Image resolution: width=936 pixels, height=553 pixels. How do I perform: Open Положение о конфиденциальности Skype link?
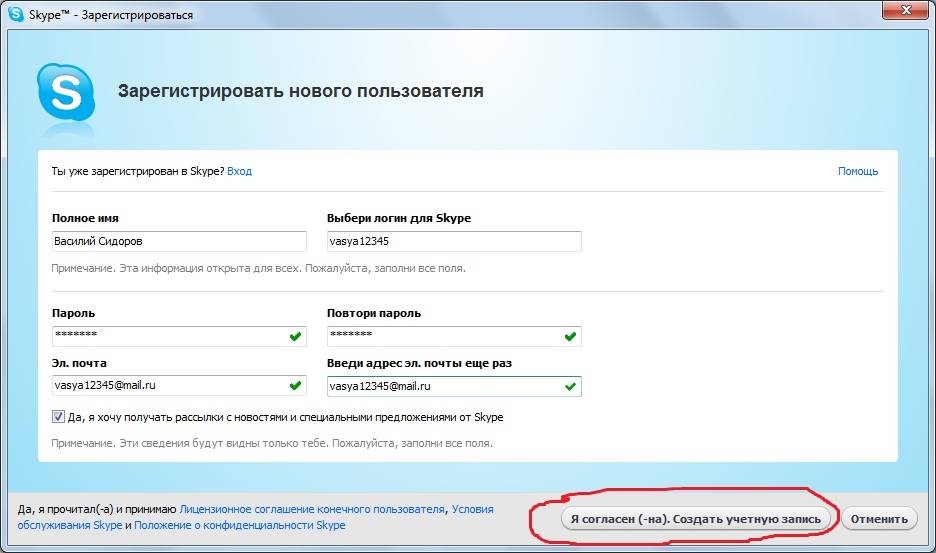tap(239, 525)
